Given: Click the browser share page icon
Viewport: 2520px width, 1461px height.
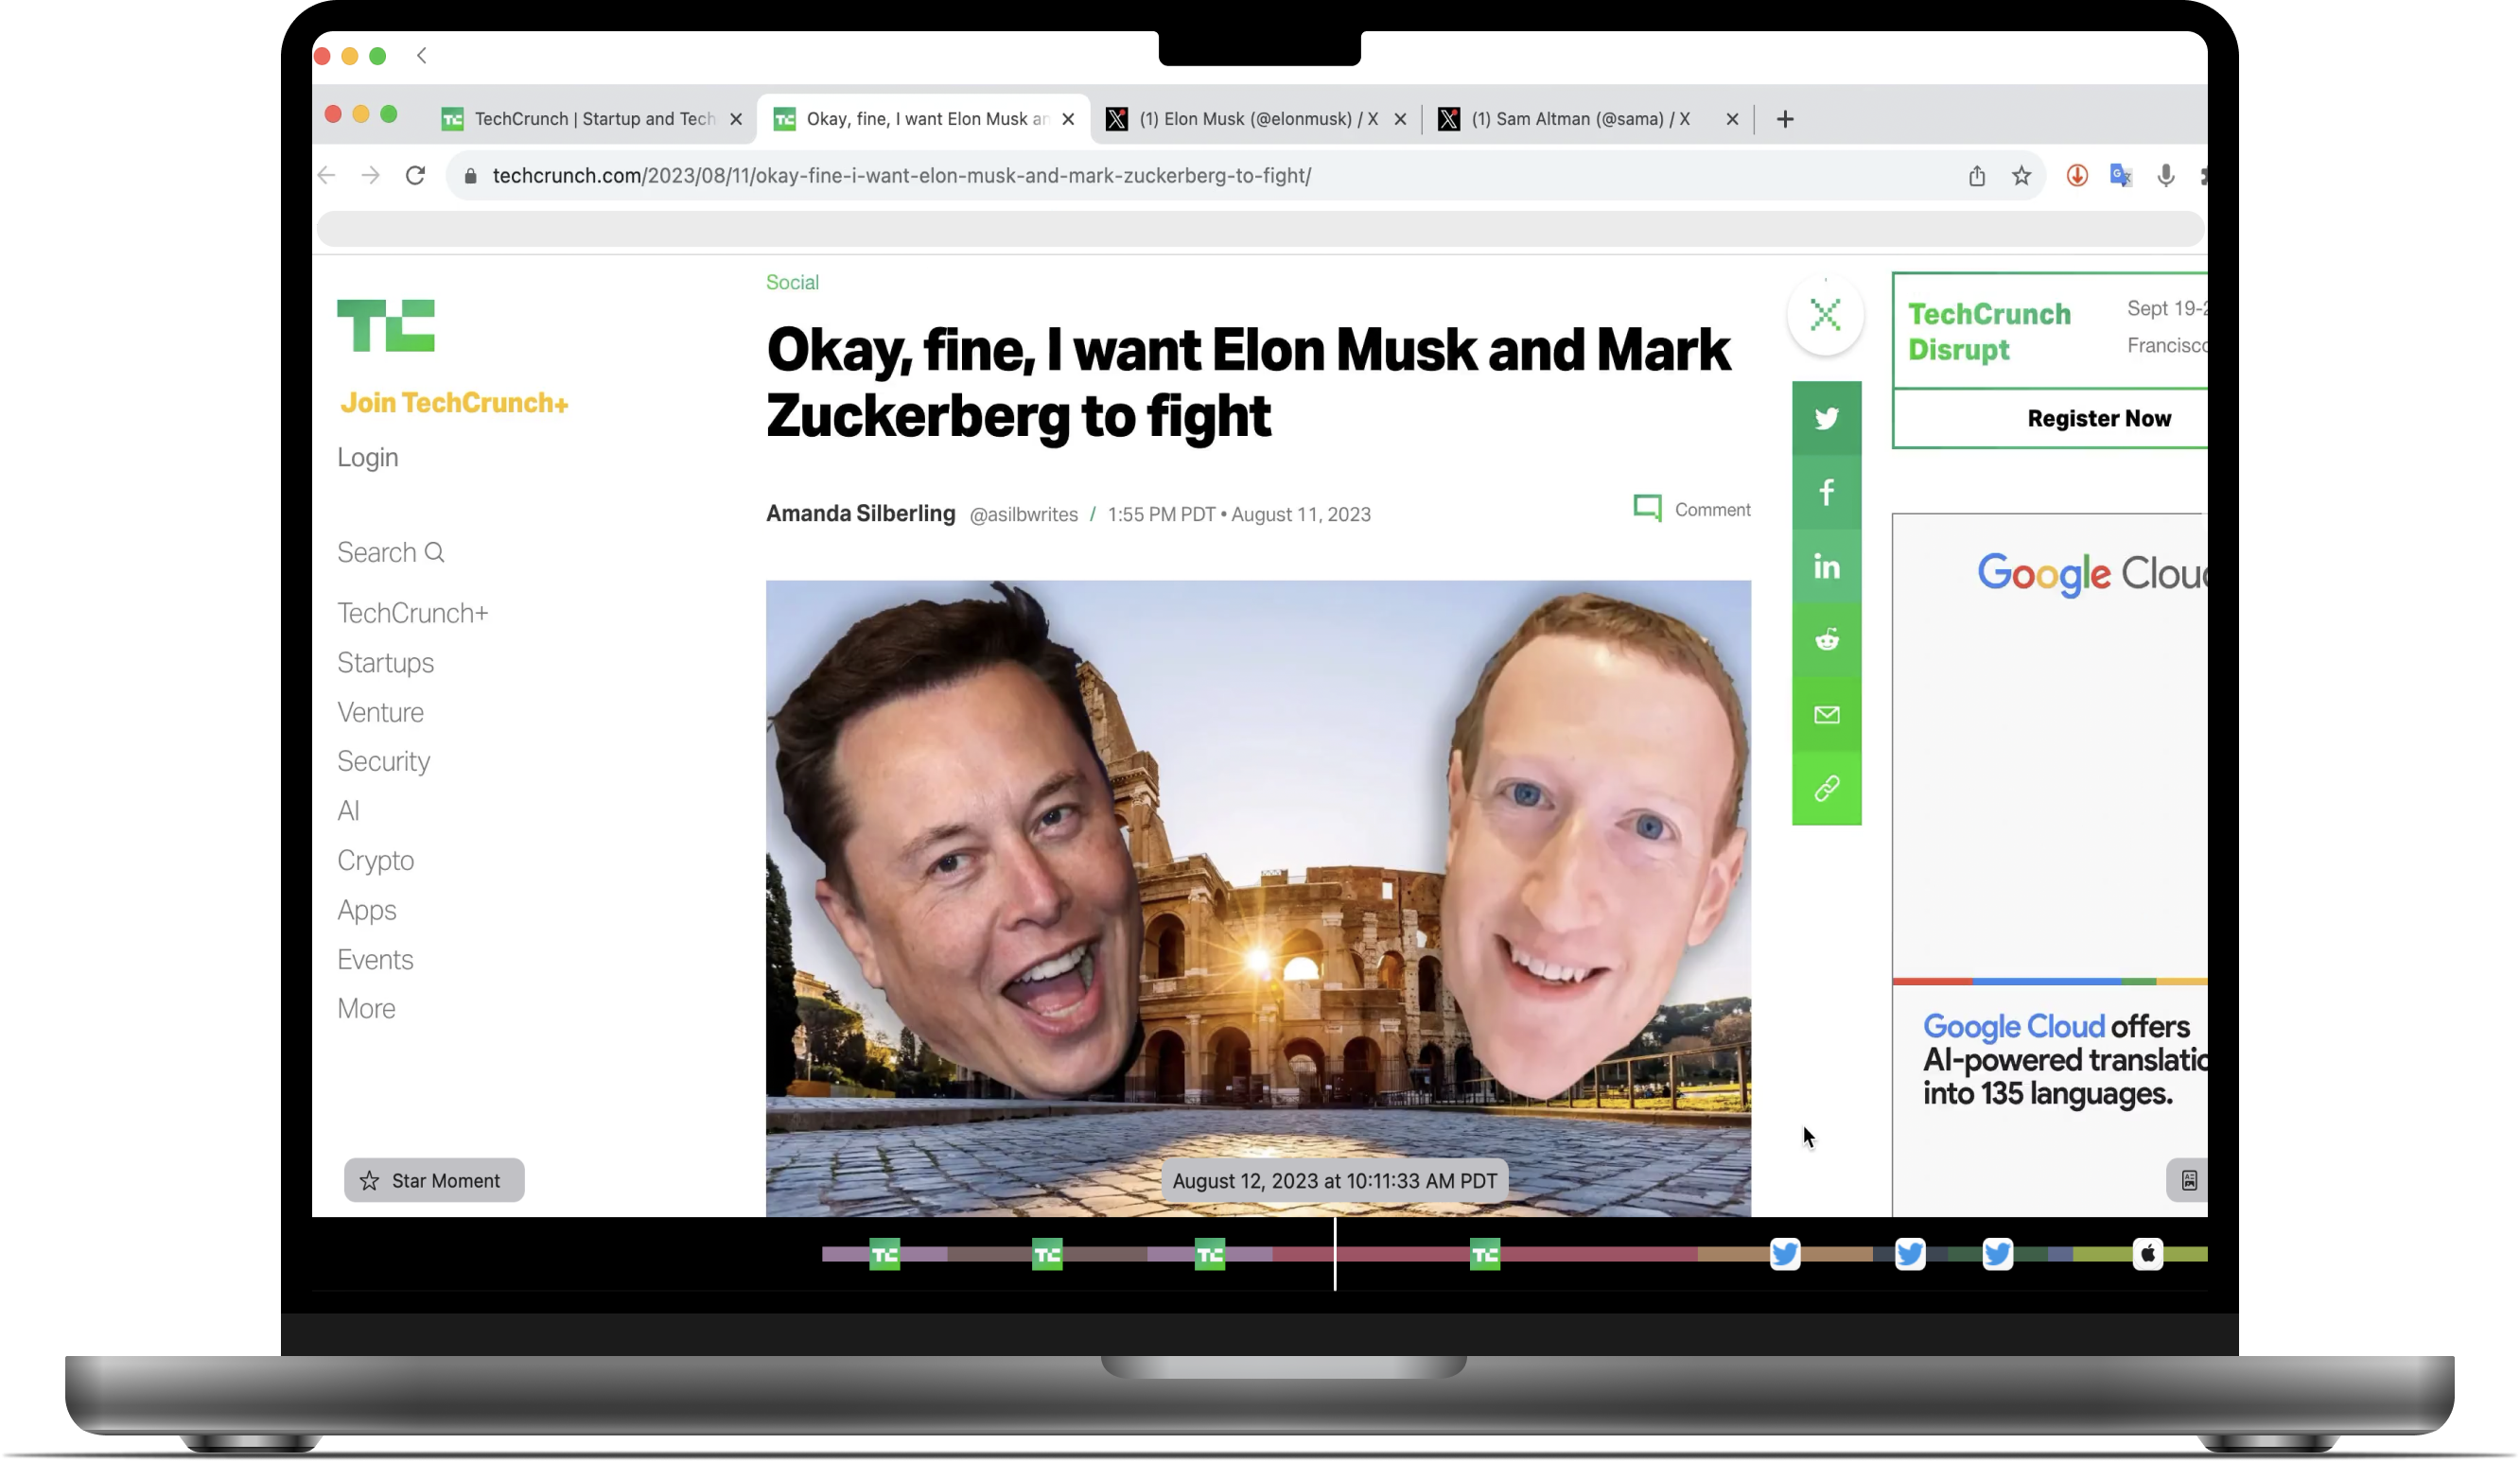Looking at the screenshot, I should (1977, 176).
